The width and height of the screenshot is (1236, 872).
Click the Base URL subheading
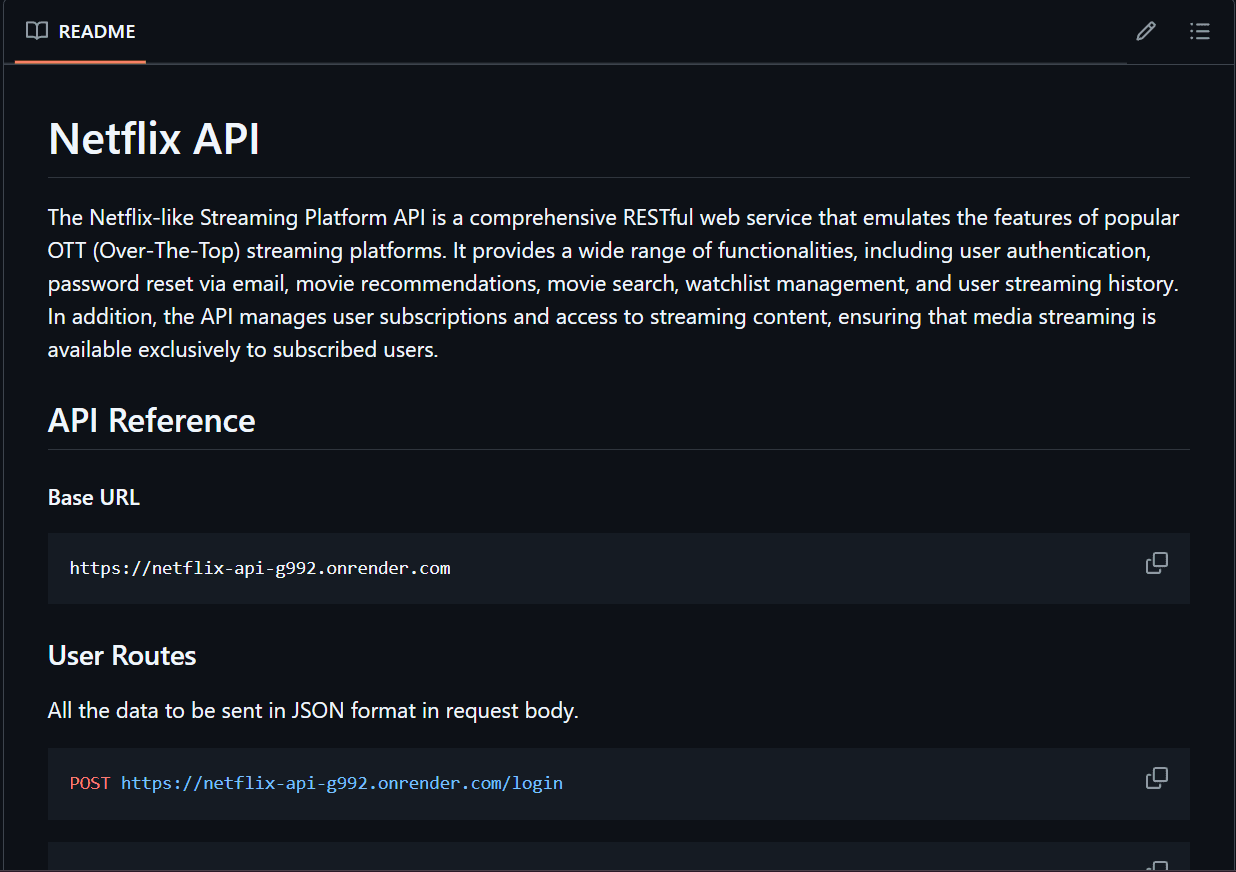[x=94, y=497]
